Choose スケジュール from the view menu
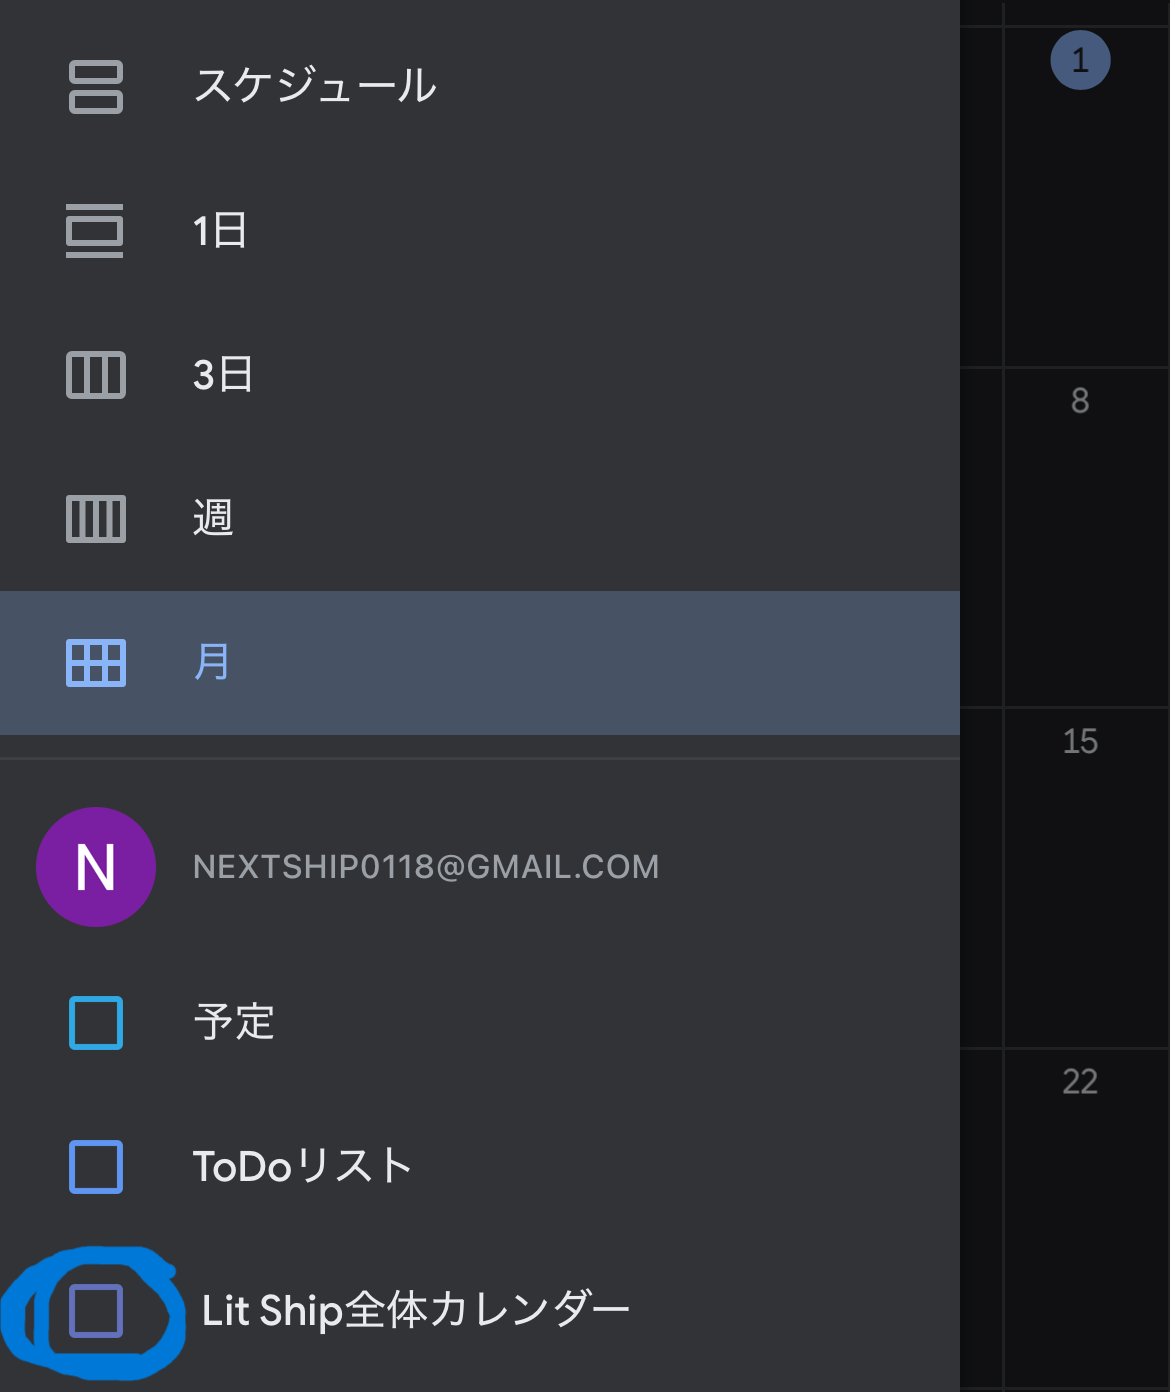 pos(318,86)
